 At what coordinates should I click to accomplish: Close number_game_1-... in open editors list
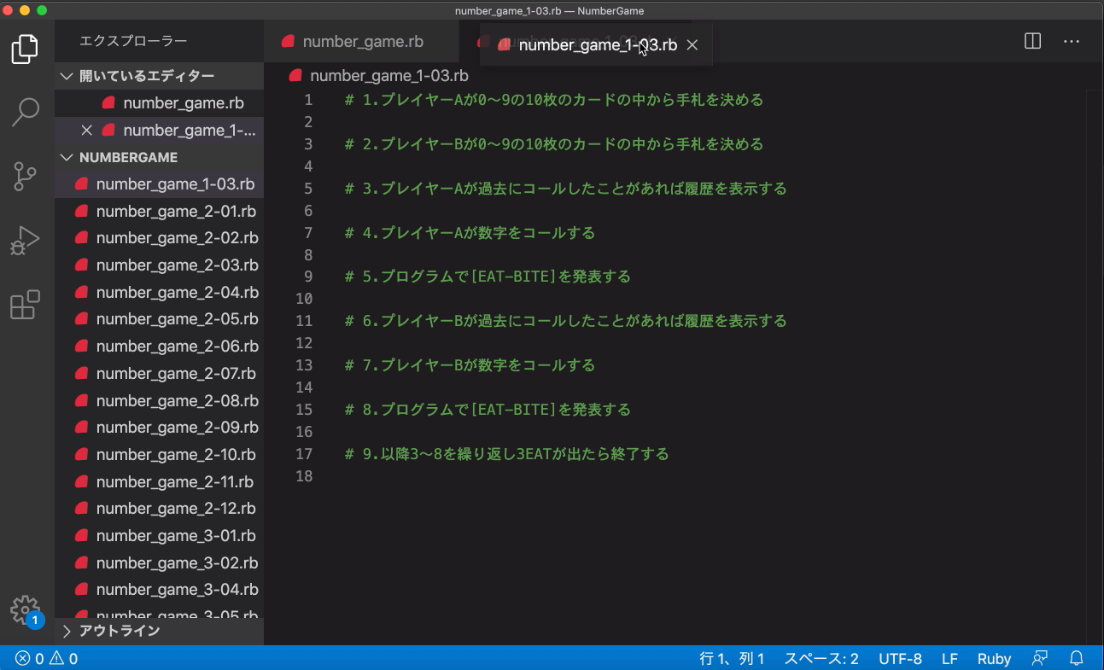(x=87, y=130)
